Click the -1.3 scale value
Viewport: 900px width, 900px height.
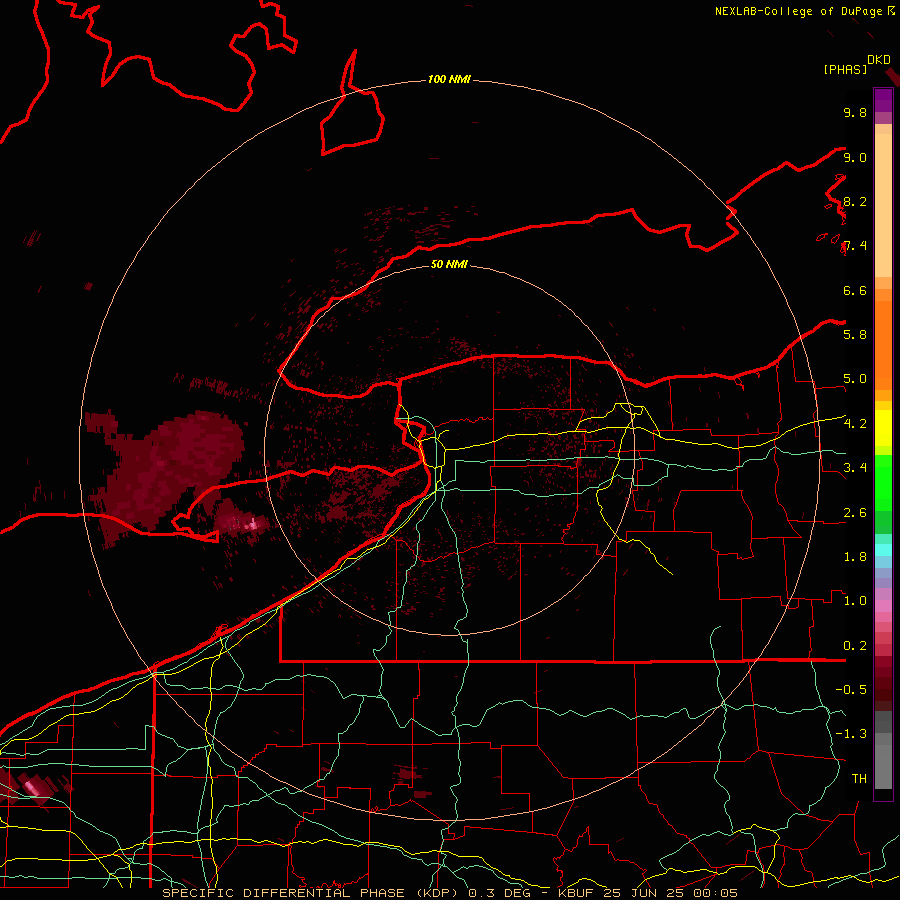click(851, 734)
